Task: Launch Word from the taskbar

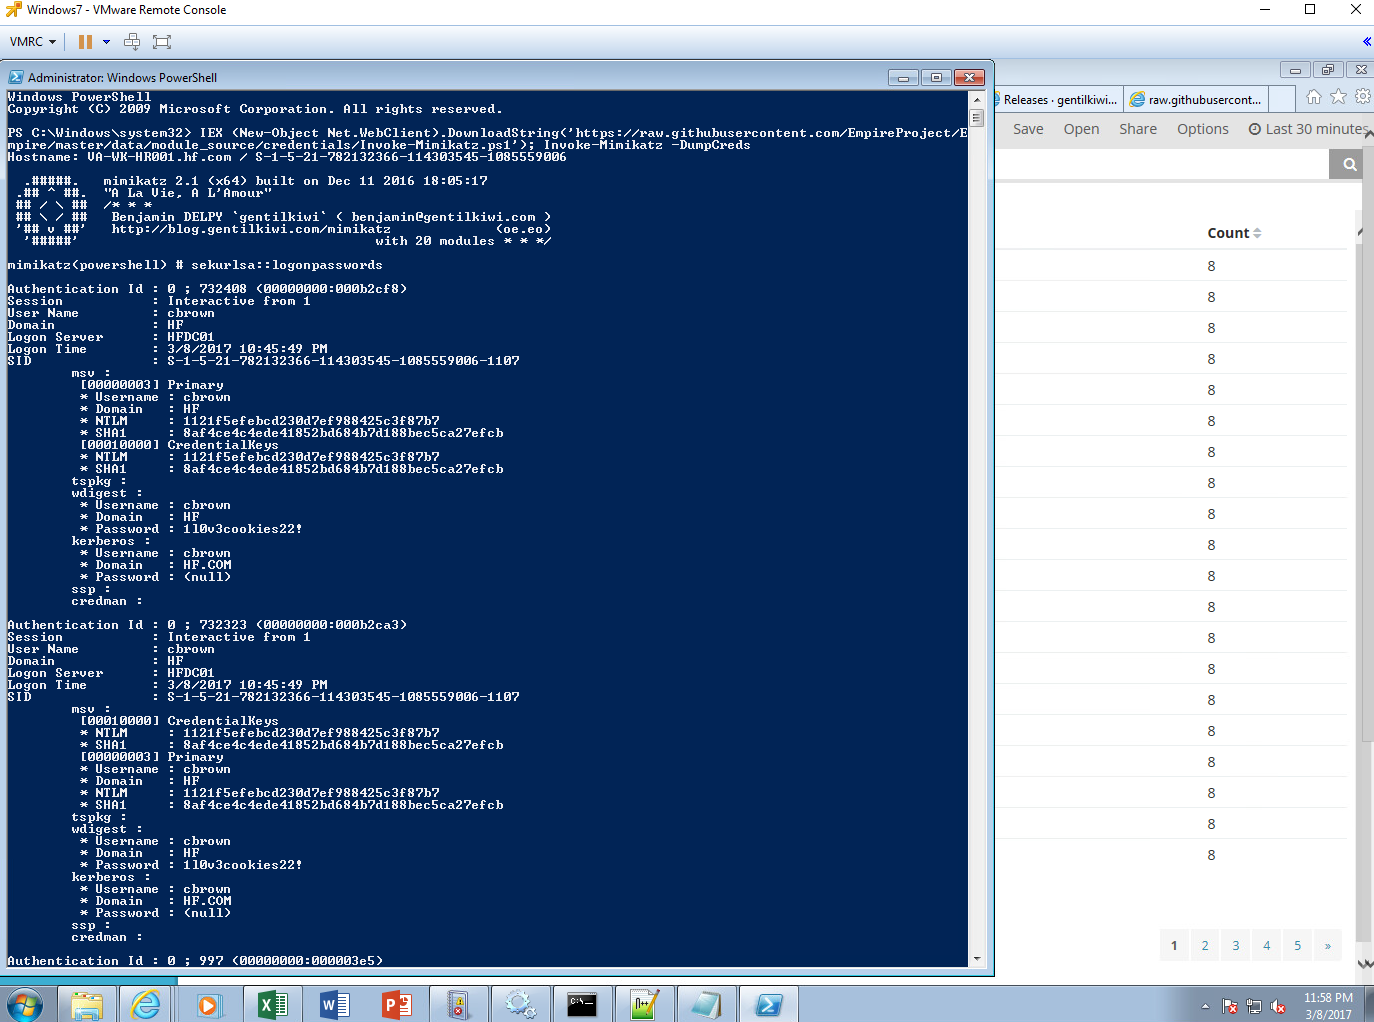Action: tap(334, 1005)
